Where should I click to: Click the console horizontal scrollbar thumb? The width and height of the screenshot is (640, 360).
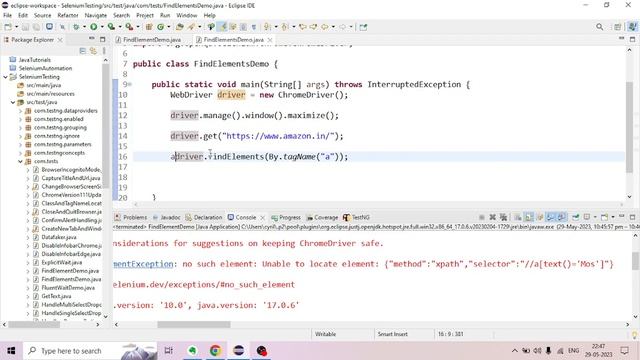194,324
